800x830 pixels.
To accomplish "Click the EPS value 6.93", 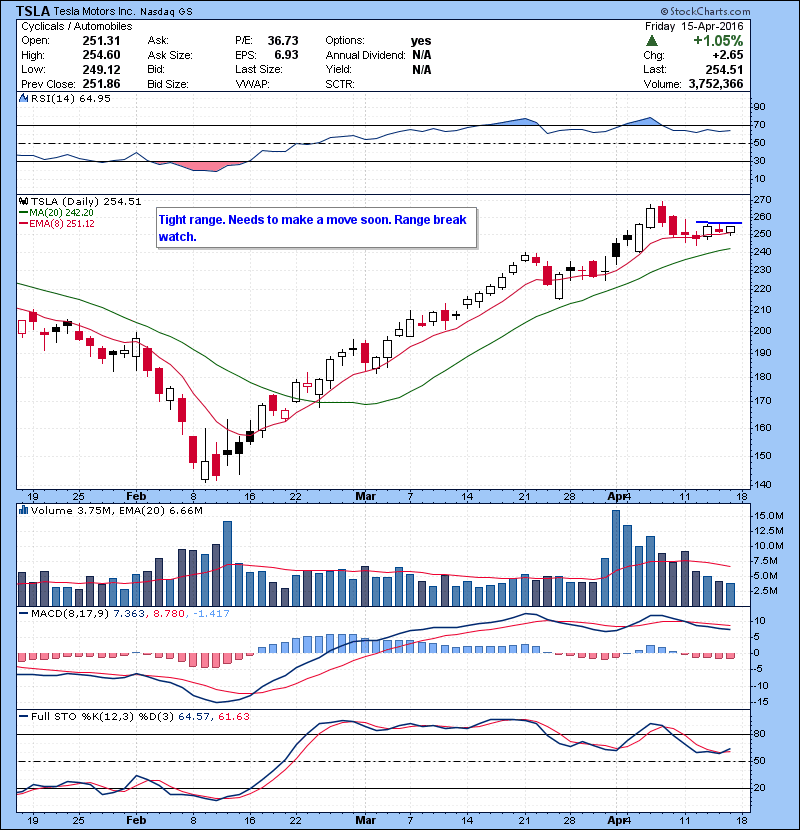I will click(286, 55).
